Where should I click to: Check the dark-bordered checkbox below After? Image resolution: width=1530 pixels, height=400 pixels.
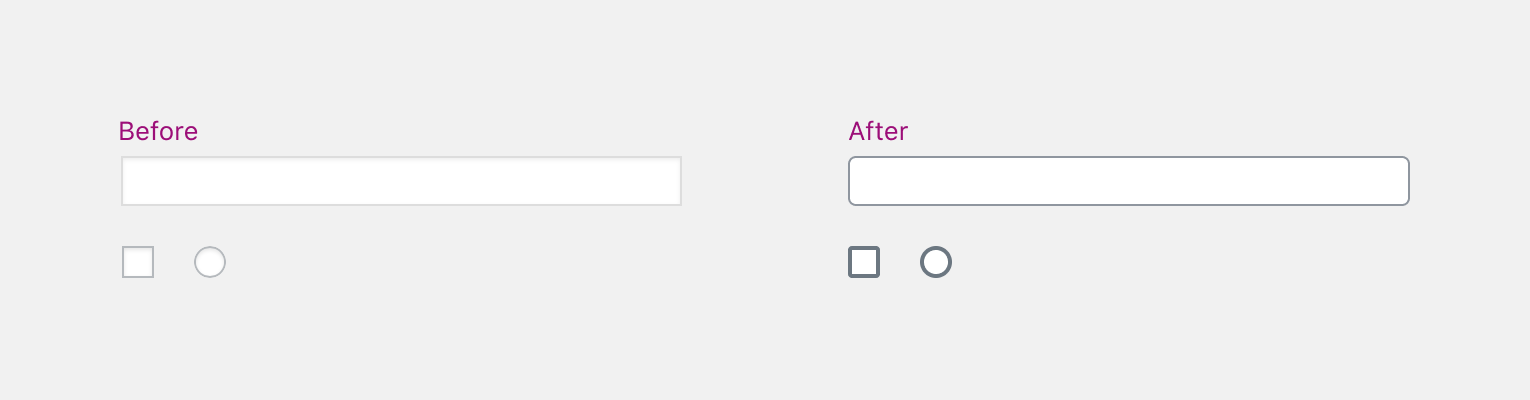[864, 262]
